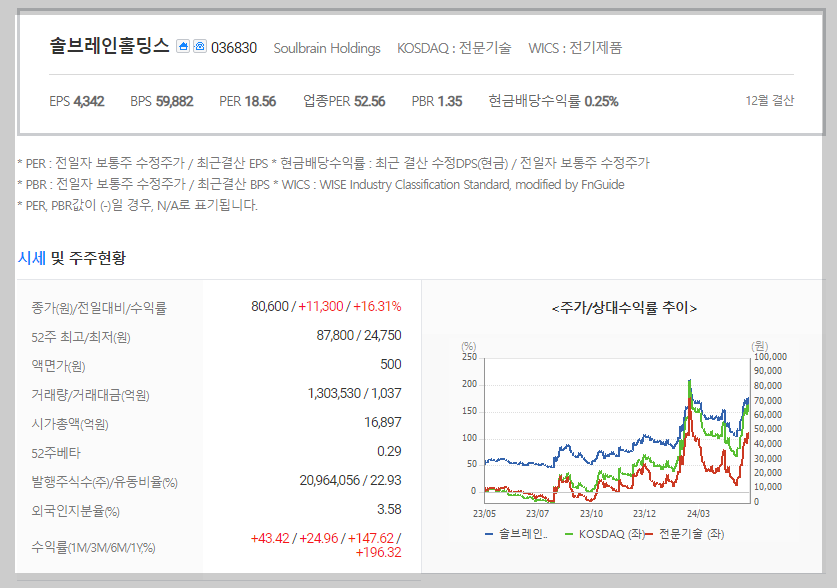The height and width of the screenshot is (588, 837).
Task: Click 시가총액(억원) row label
Action: pos(70,424)
